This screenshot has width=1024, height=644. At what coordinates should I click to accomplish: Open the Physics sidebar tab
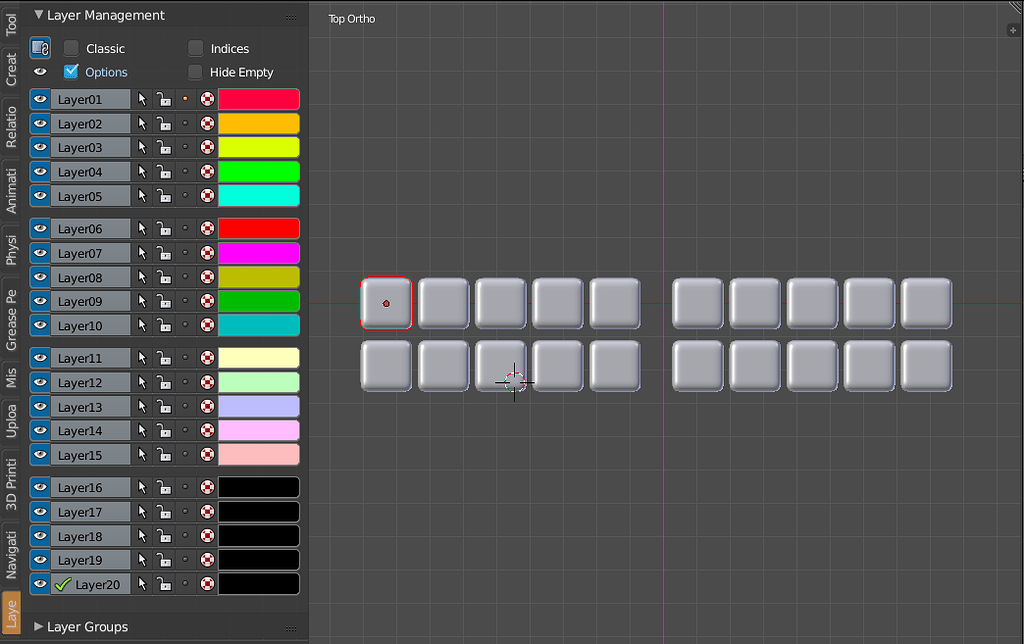[10, 250]
